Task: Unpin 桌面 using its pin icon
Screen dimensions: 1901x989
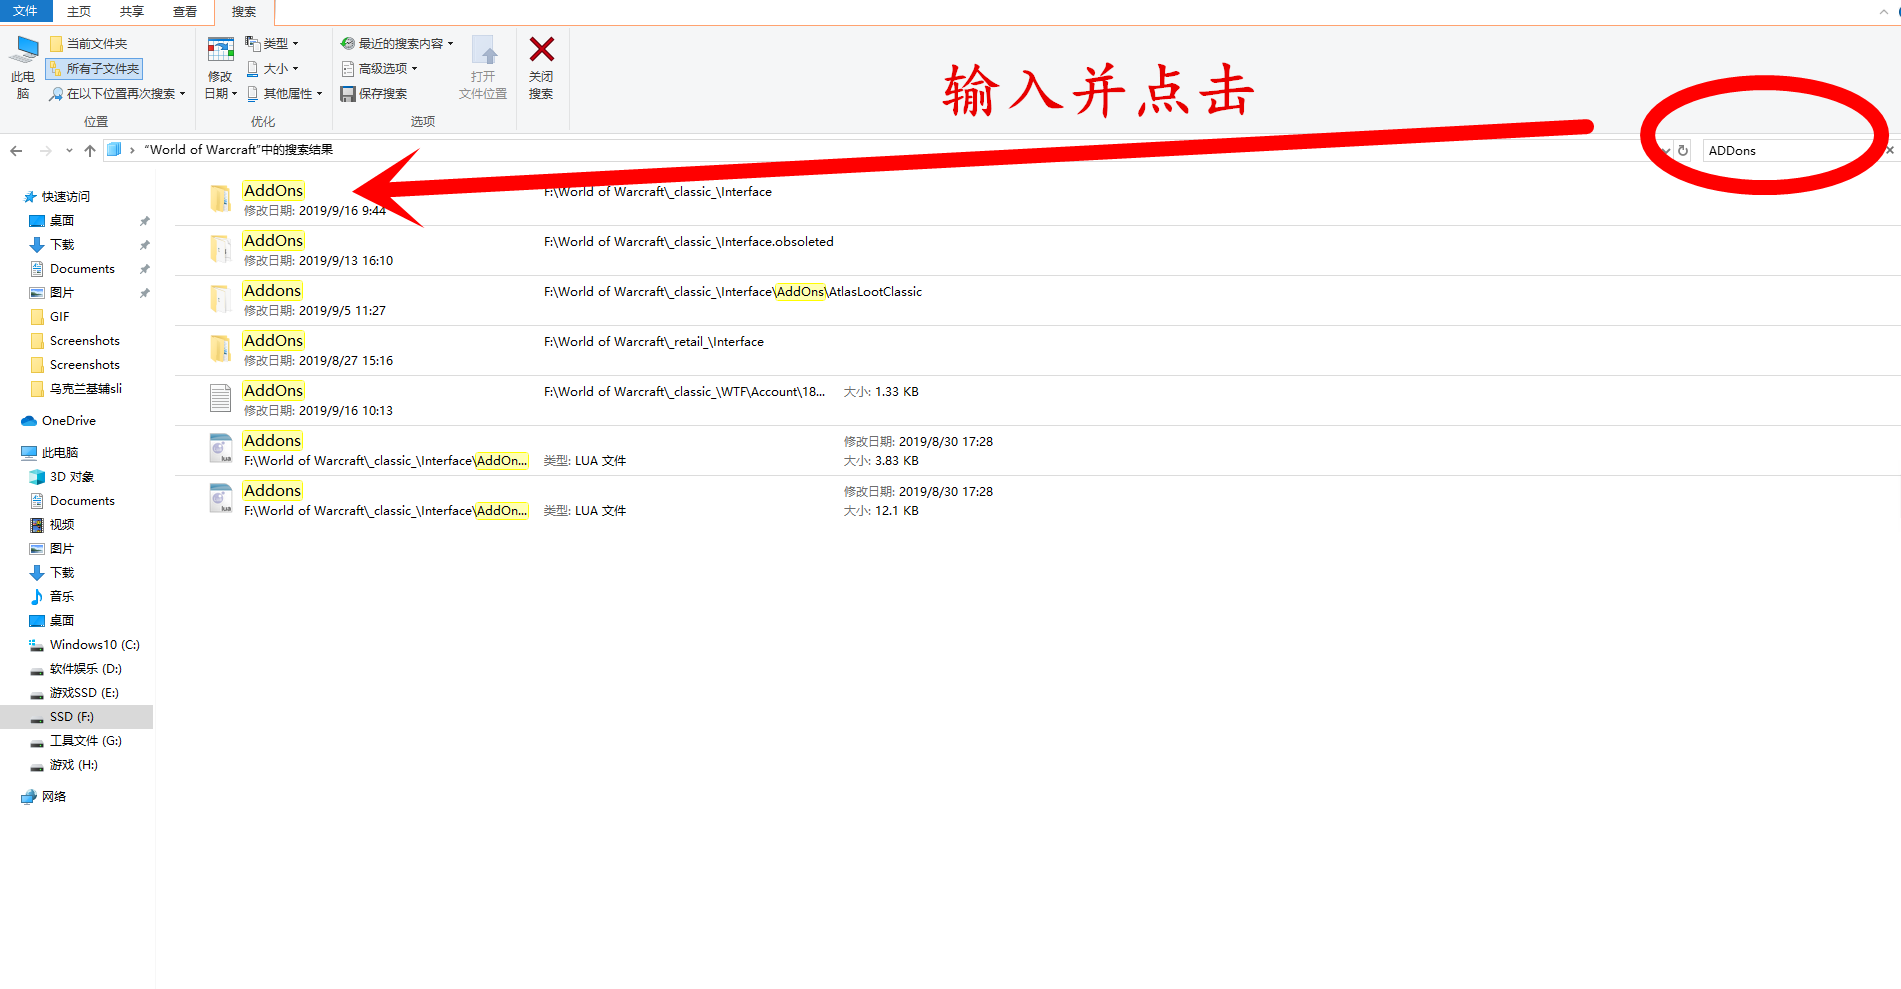Action: click(144, 221)
